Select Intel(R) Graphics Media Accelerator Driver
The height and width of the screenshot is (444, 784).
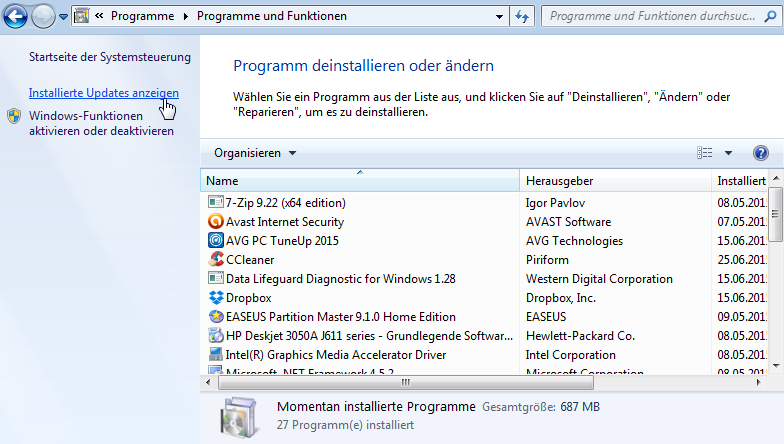[x=336, y=355]
